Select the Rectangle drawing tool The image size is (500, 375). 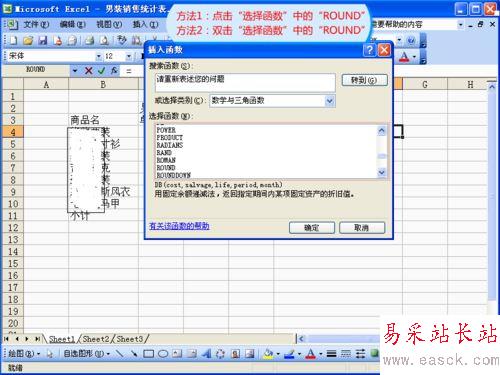148,354
